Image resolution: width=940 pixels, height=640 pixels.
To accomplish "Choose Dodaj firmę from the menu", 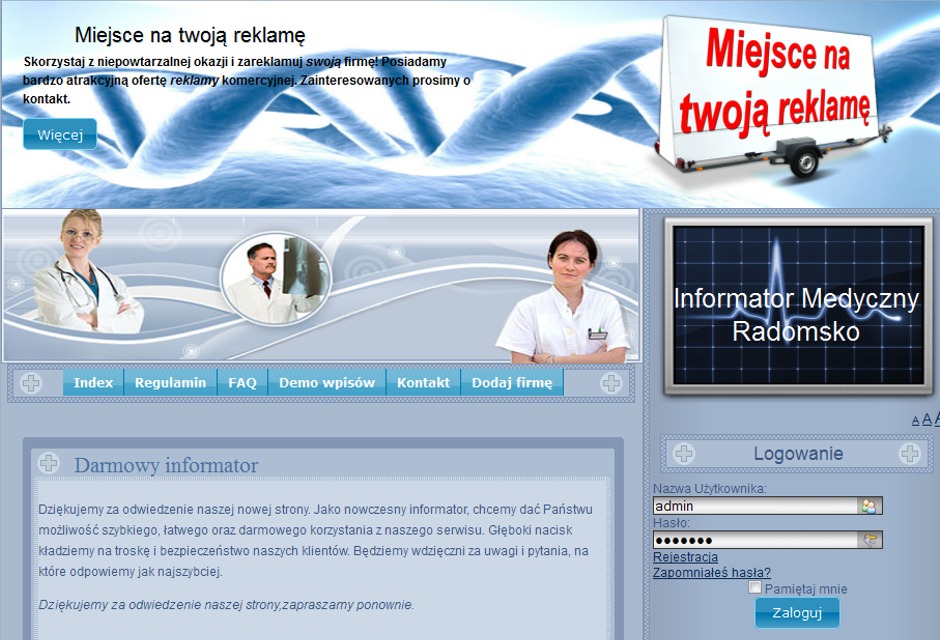I will 512,383.
